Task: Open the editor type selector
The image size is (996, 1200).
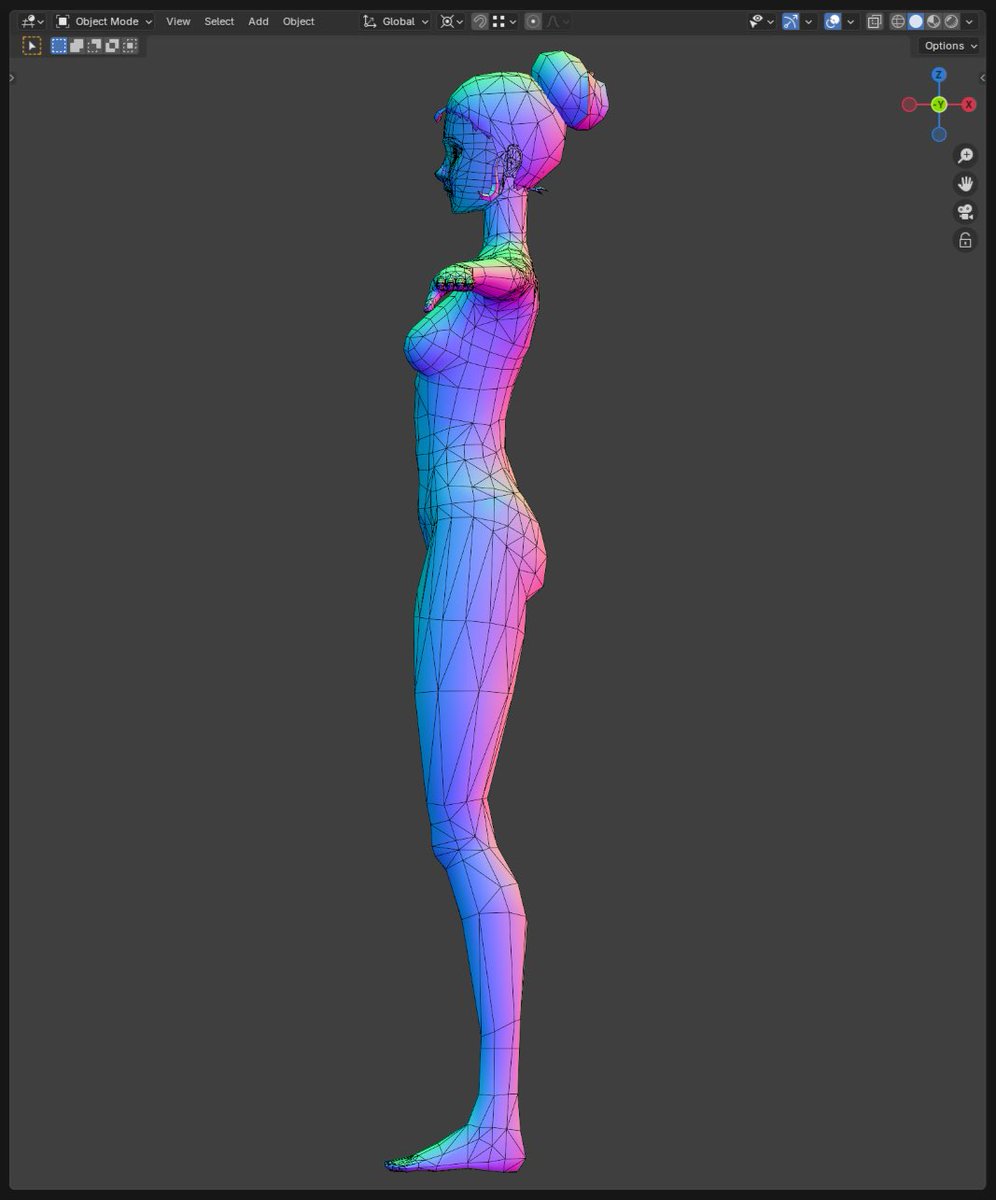Action: click(x=32, y=21)
